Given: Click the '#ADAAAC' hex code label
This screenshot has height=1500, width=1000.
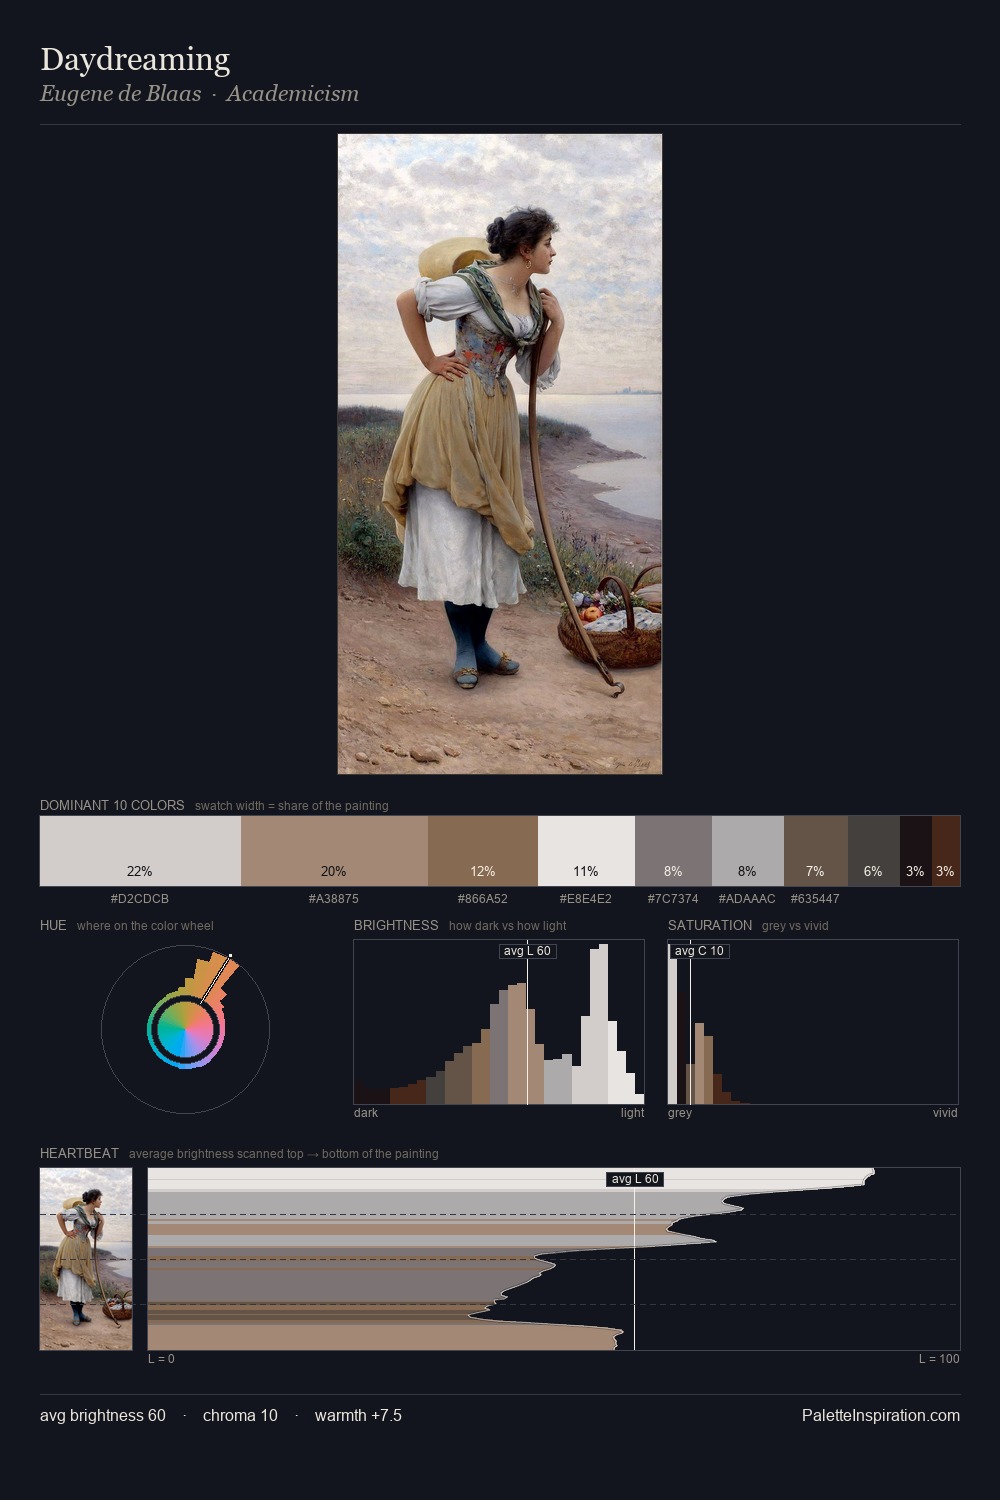Looking at the screenshot, I should pyautogui.click(x=747, y=899).
